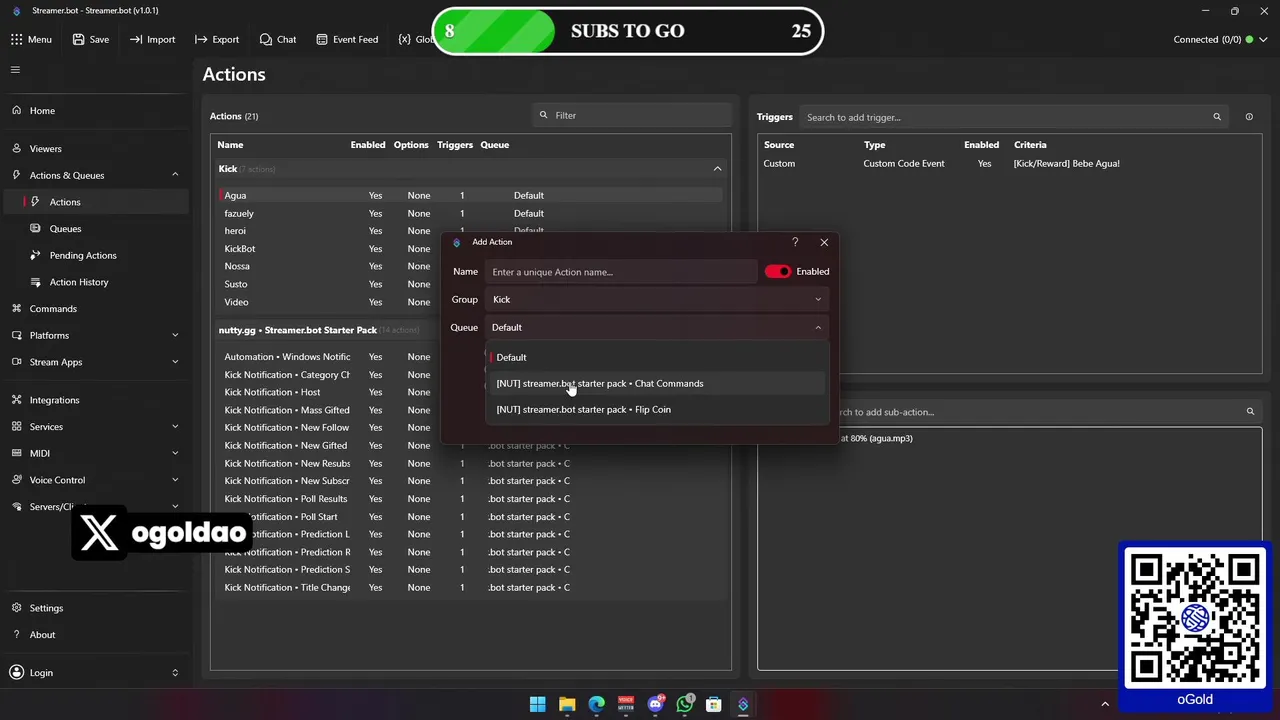Viewport: 1280px width, 720px height.
Task: Open WhatsApp from taskbar
Action: coord(685,705)
